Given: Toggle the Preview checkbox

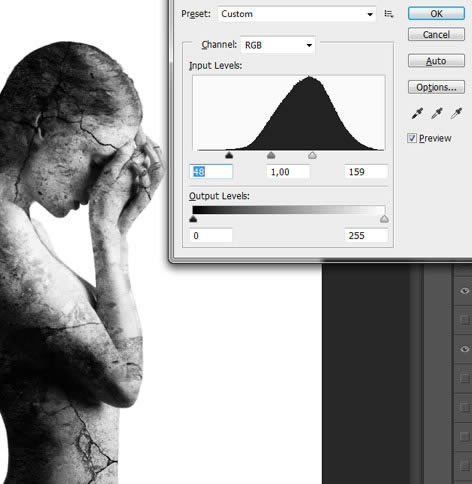Looking at the screenshot, I should pyautogui.click(x=412, y=138).
